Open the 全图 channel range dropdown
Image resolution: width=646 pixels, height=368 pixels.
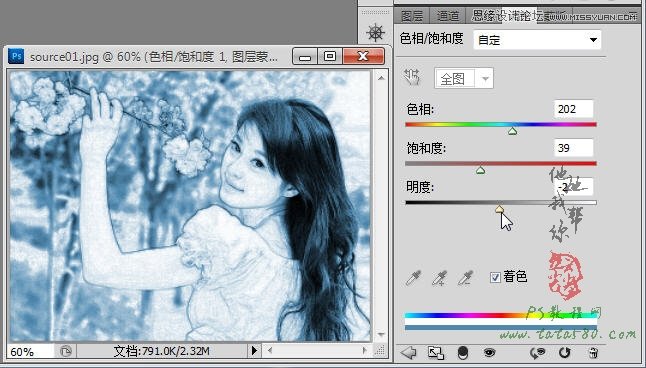(x=464, y=78)
